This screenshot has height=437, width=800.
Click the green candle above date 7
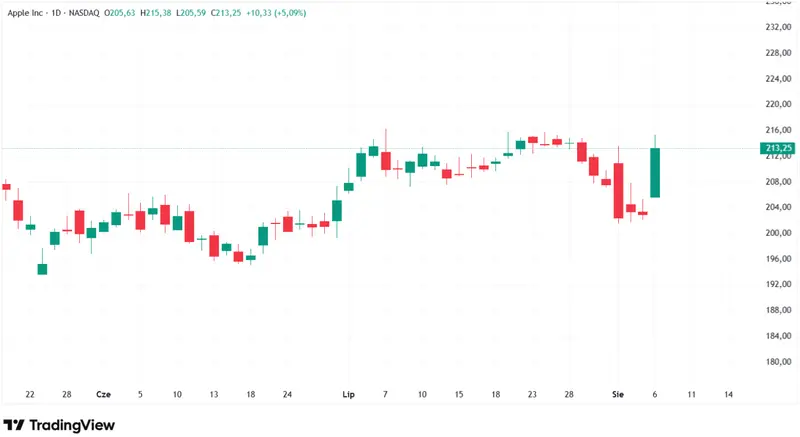click(x=373, y=151)
